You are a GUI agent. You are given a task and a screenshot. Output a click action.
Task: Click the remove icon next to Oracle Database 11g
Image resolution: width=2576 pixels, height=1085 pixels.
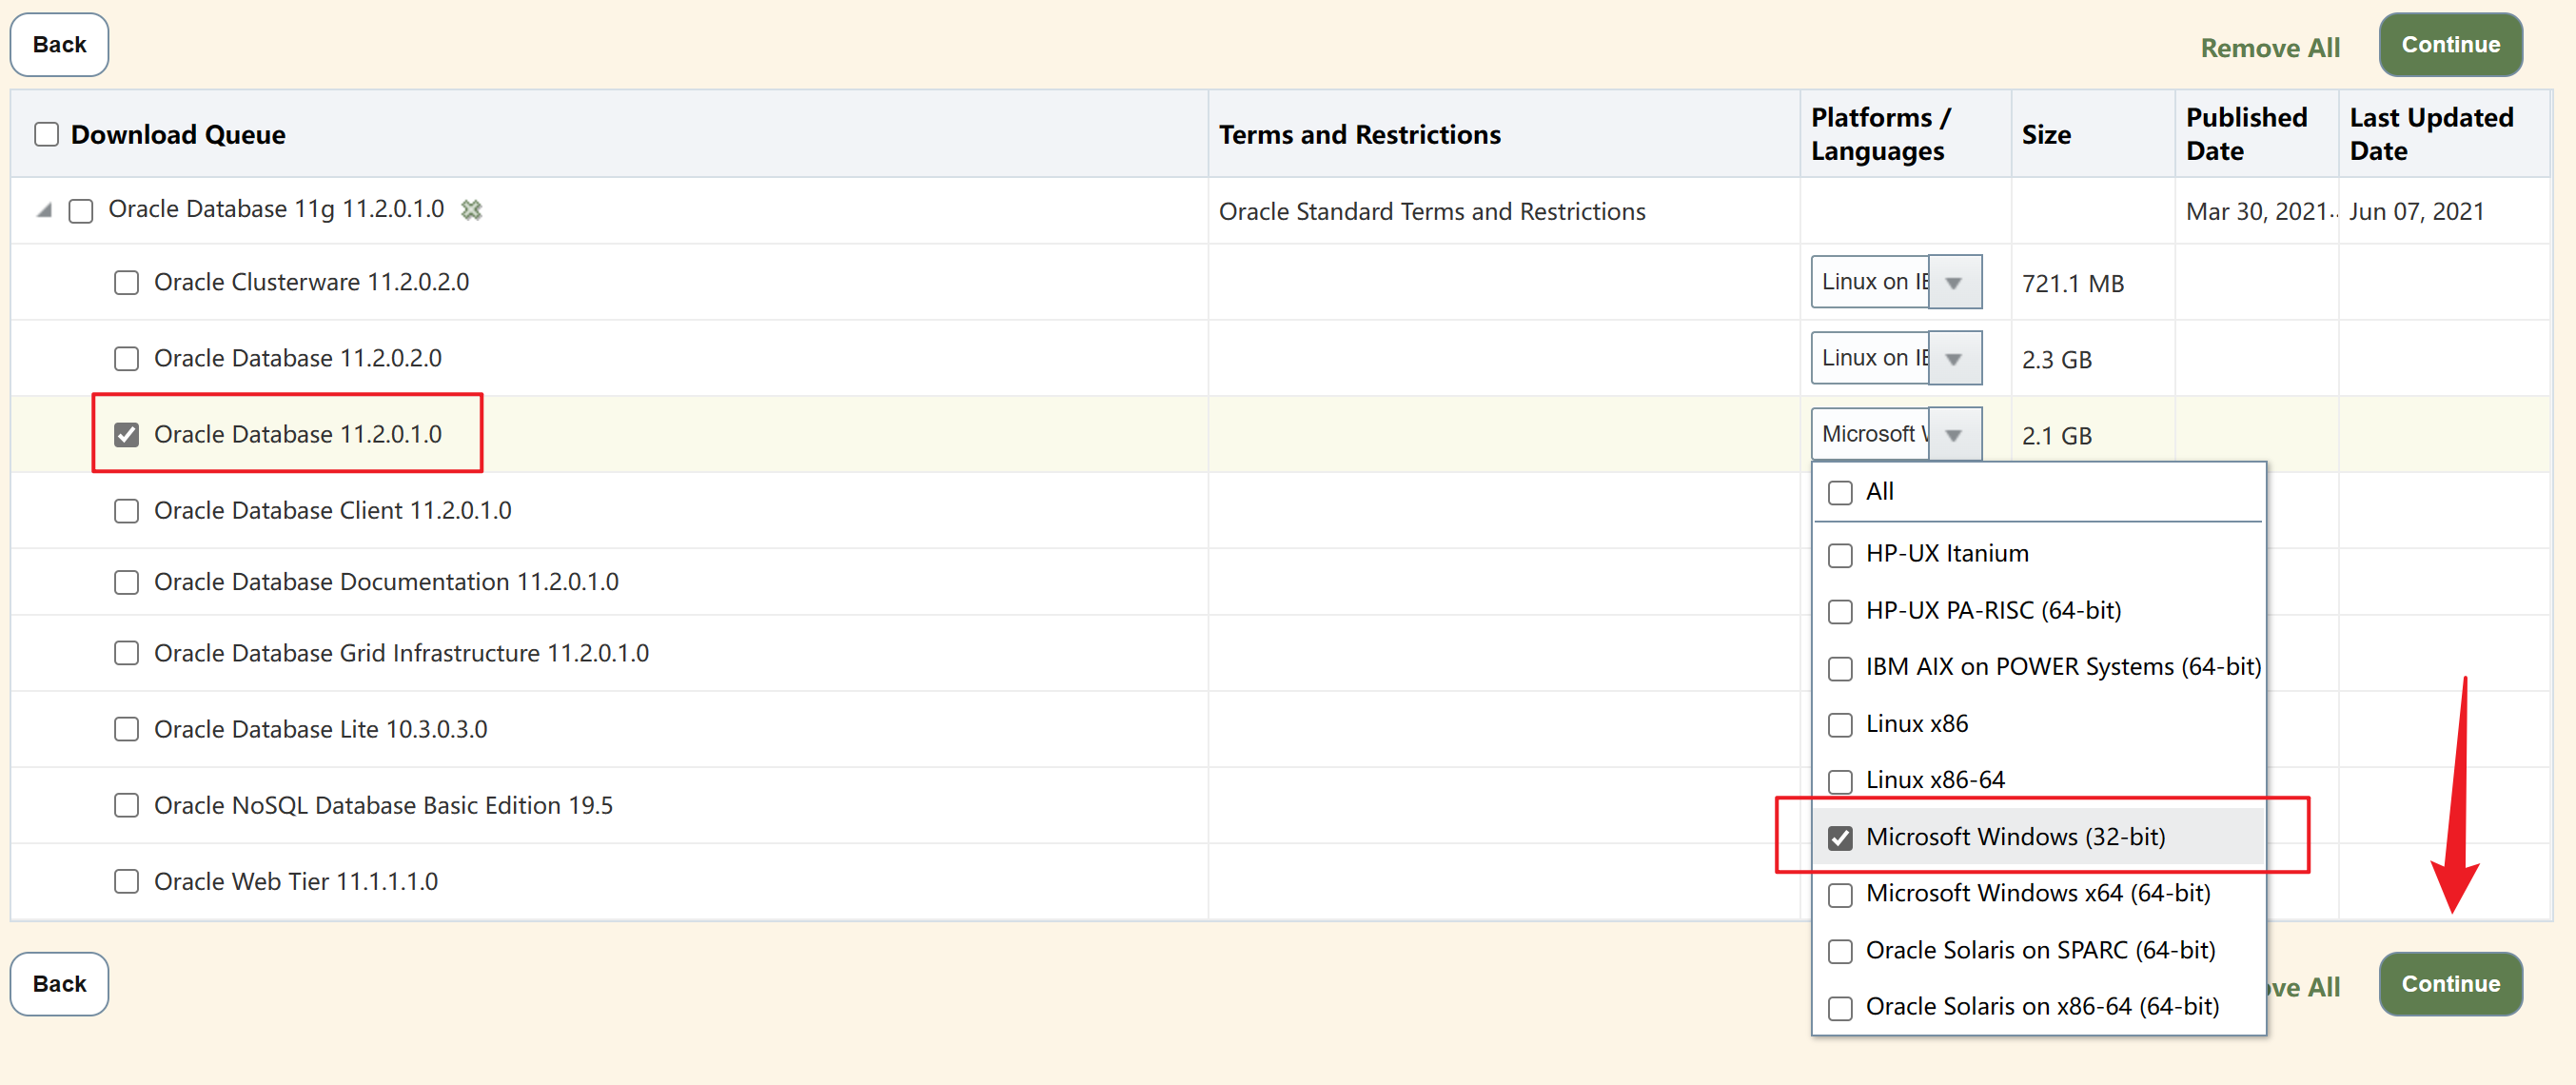[471, 210]
